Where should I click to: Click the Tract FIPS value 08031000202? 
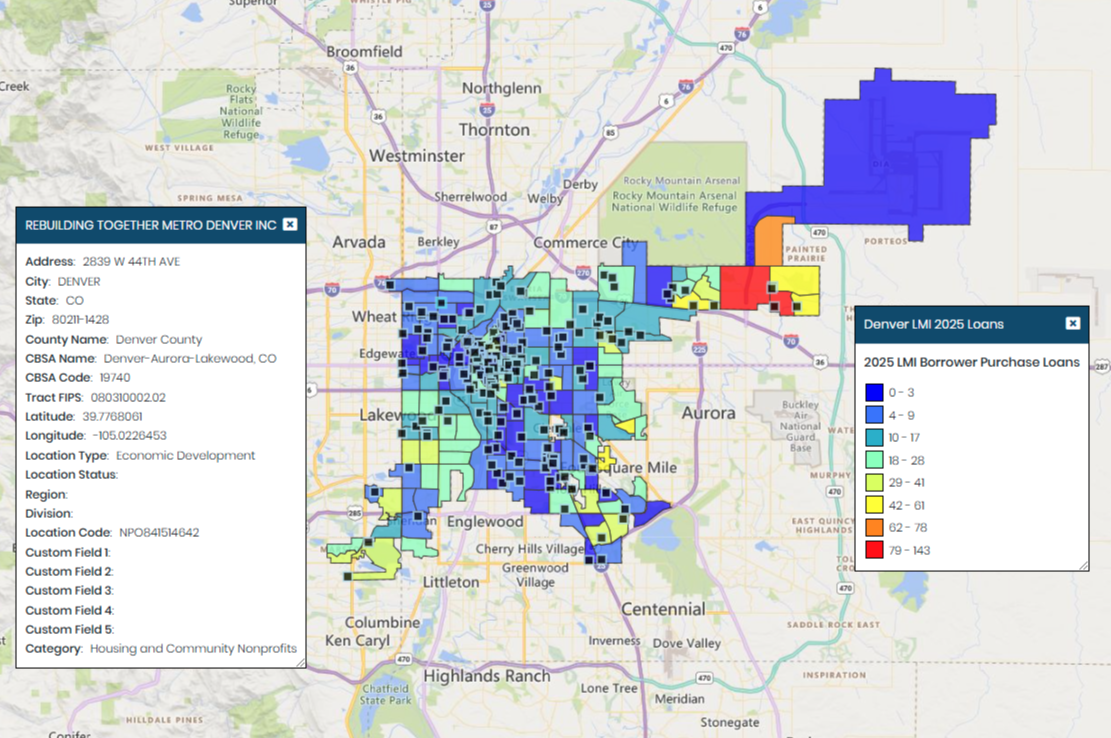point(128,397)
